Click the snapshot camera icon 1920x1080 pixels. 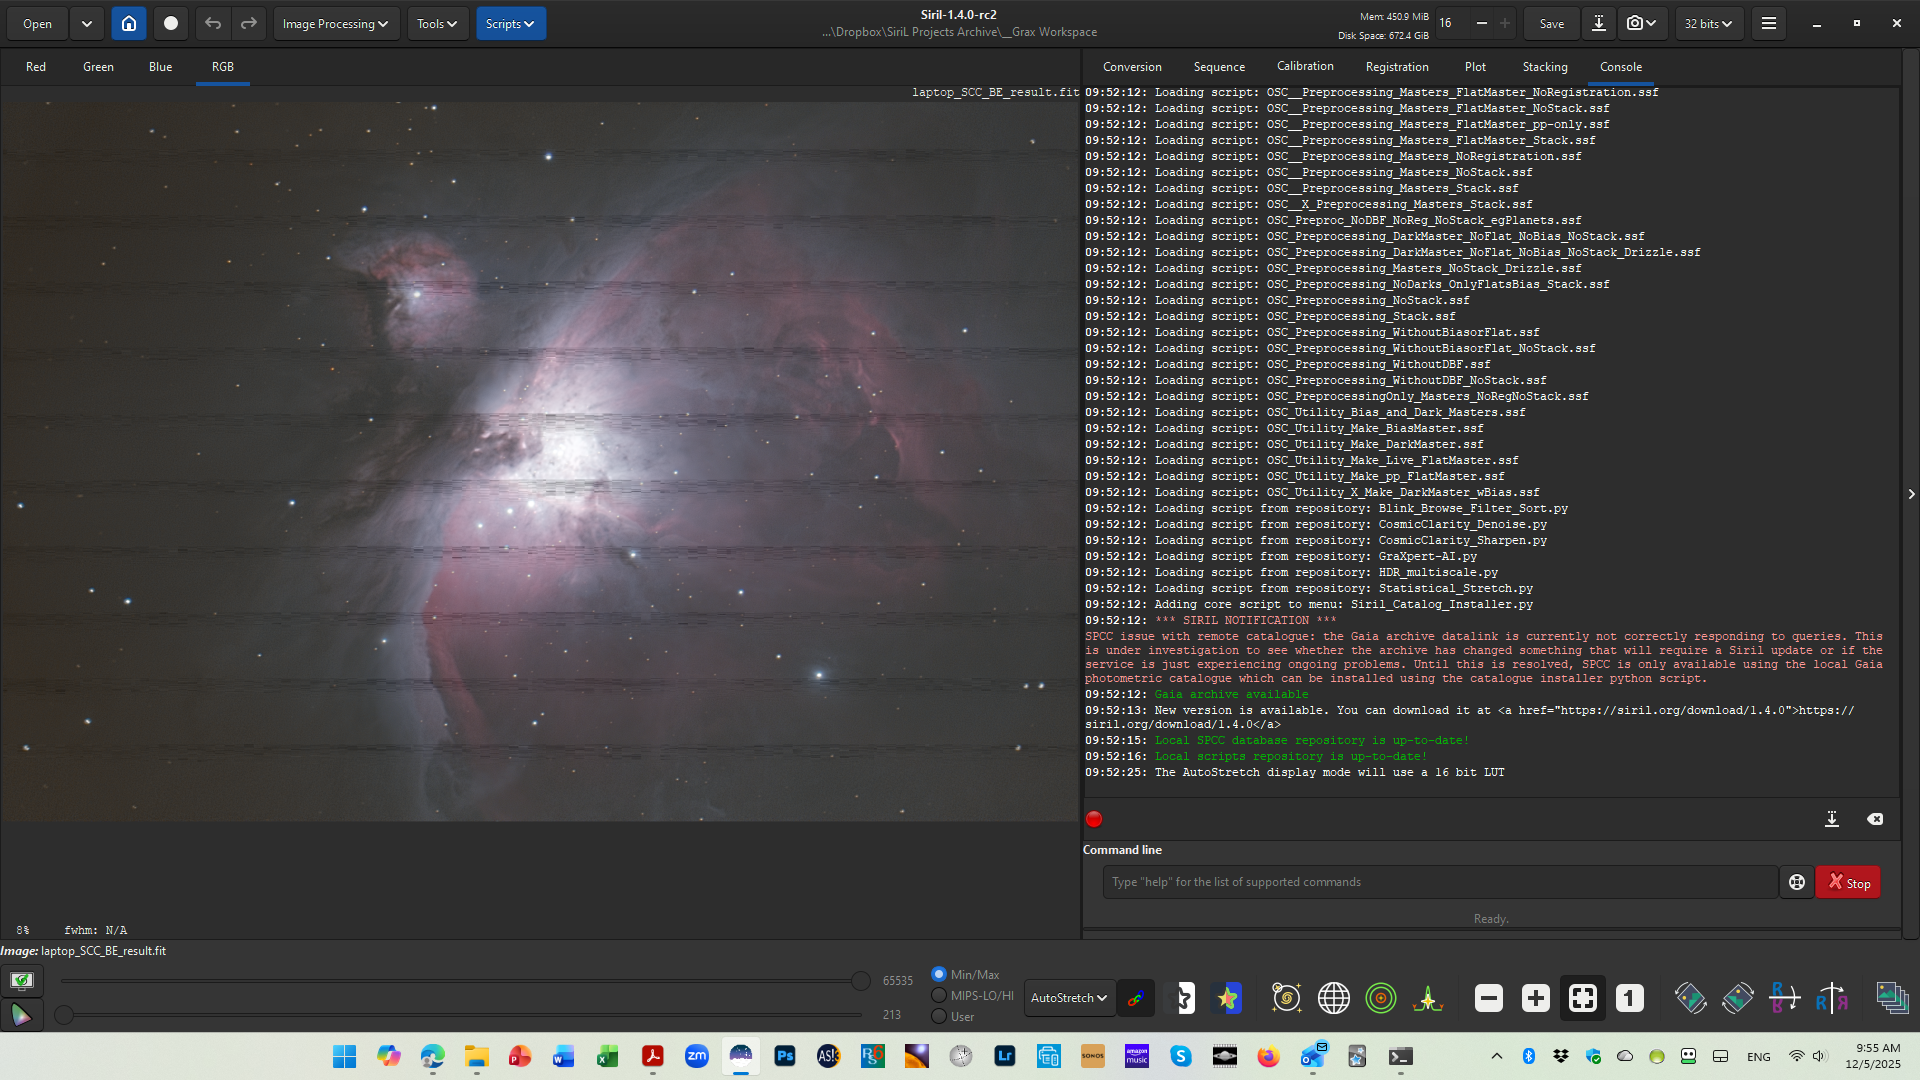point(1634,23)
